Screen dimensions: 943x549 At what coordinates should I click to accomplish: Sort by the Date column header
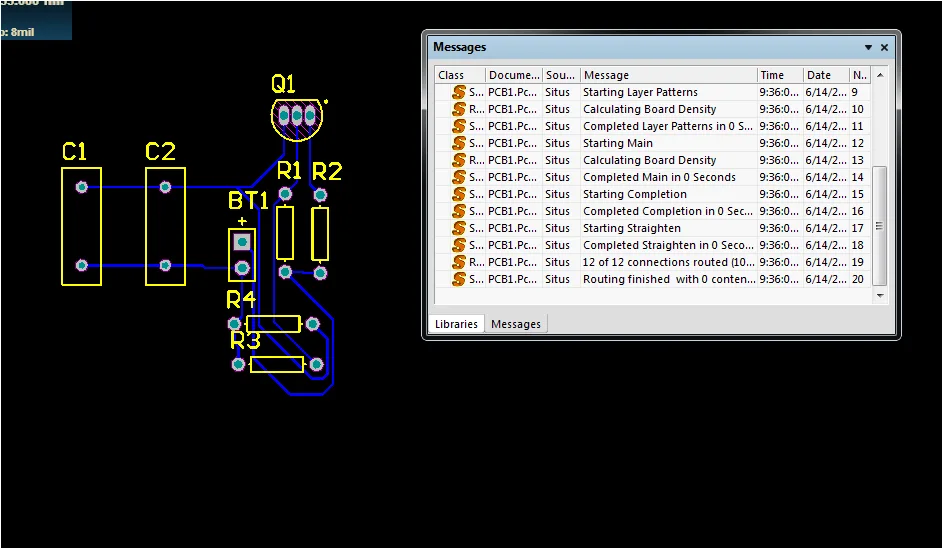[x=826, y=75]
